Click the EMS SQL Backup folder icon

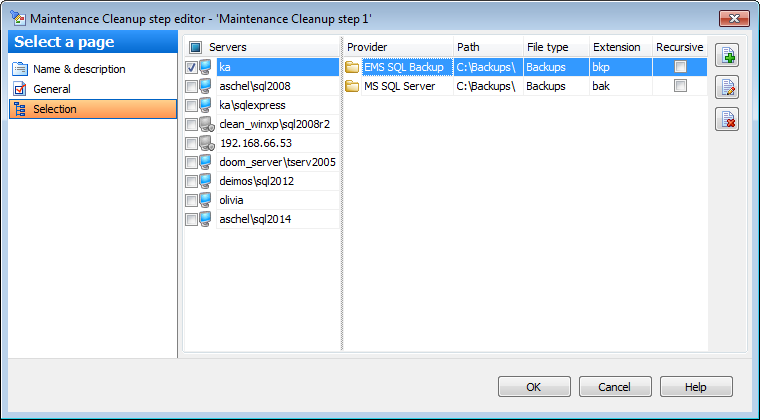pyautogui.click(x=353, y=67)
